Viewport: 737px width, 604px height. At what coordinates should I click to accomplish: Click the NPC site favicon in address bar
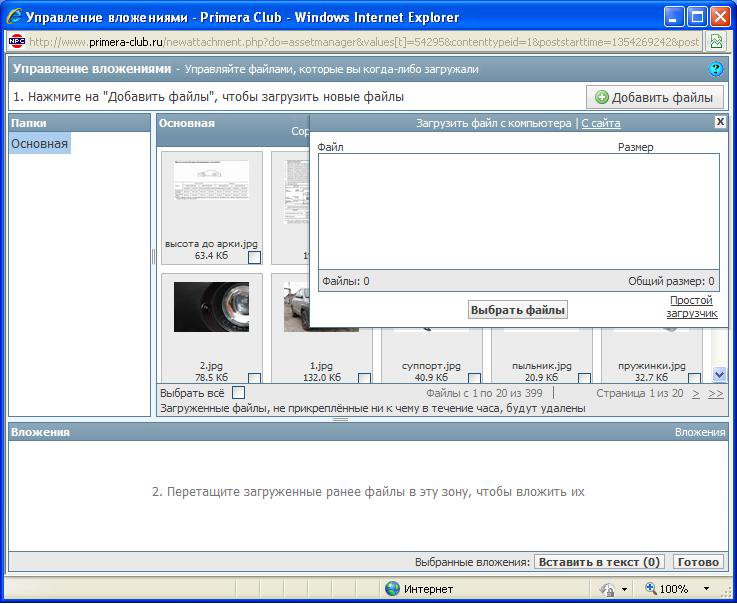coord(17,42)
